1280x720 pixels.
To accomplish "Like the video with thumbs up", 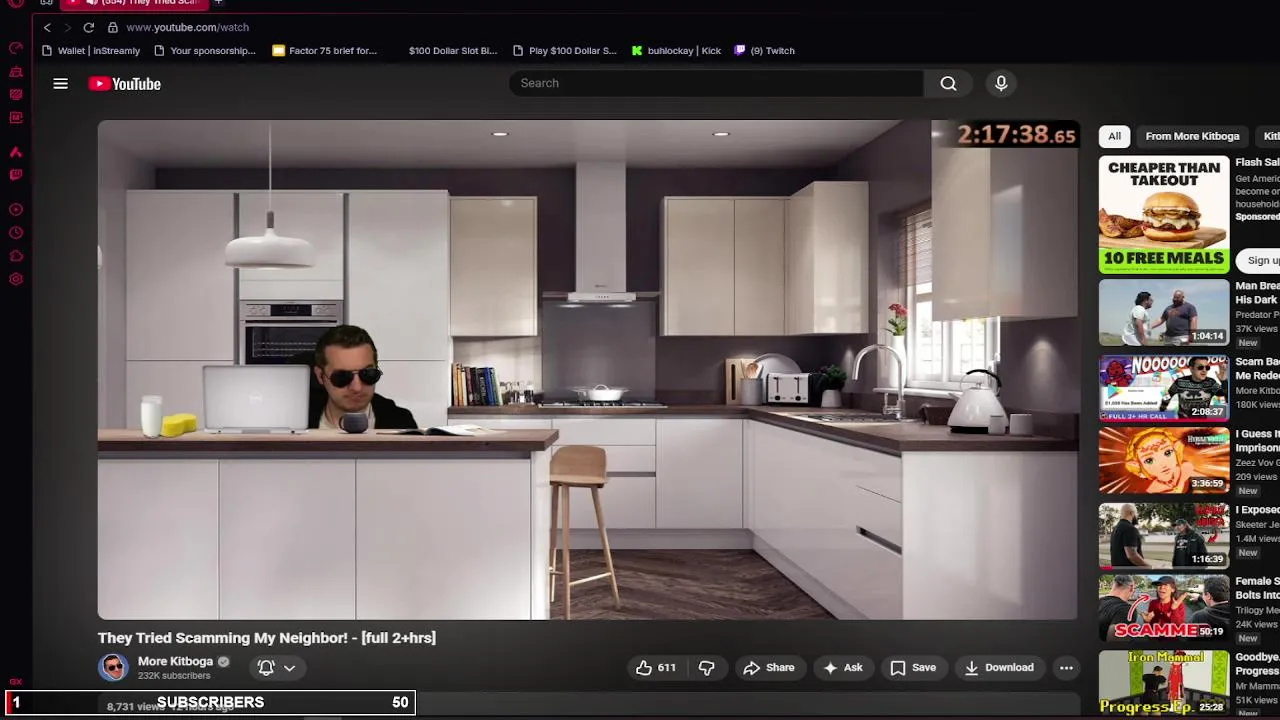I will coord(655,667).
